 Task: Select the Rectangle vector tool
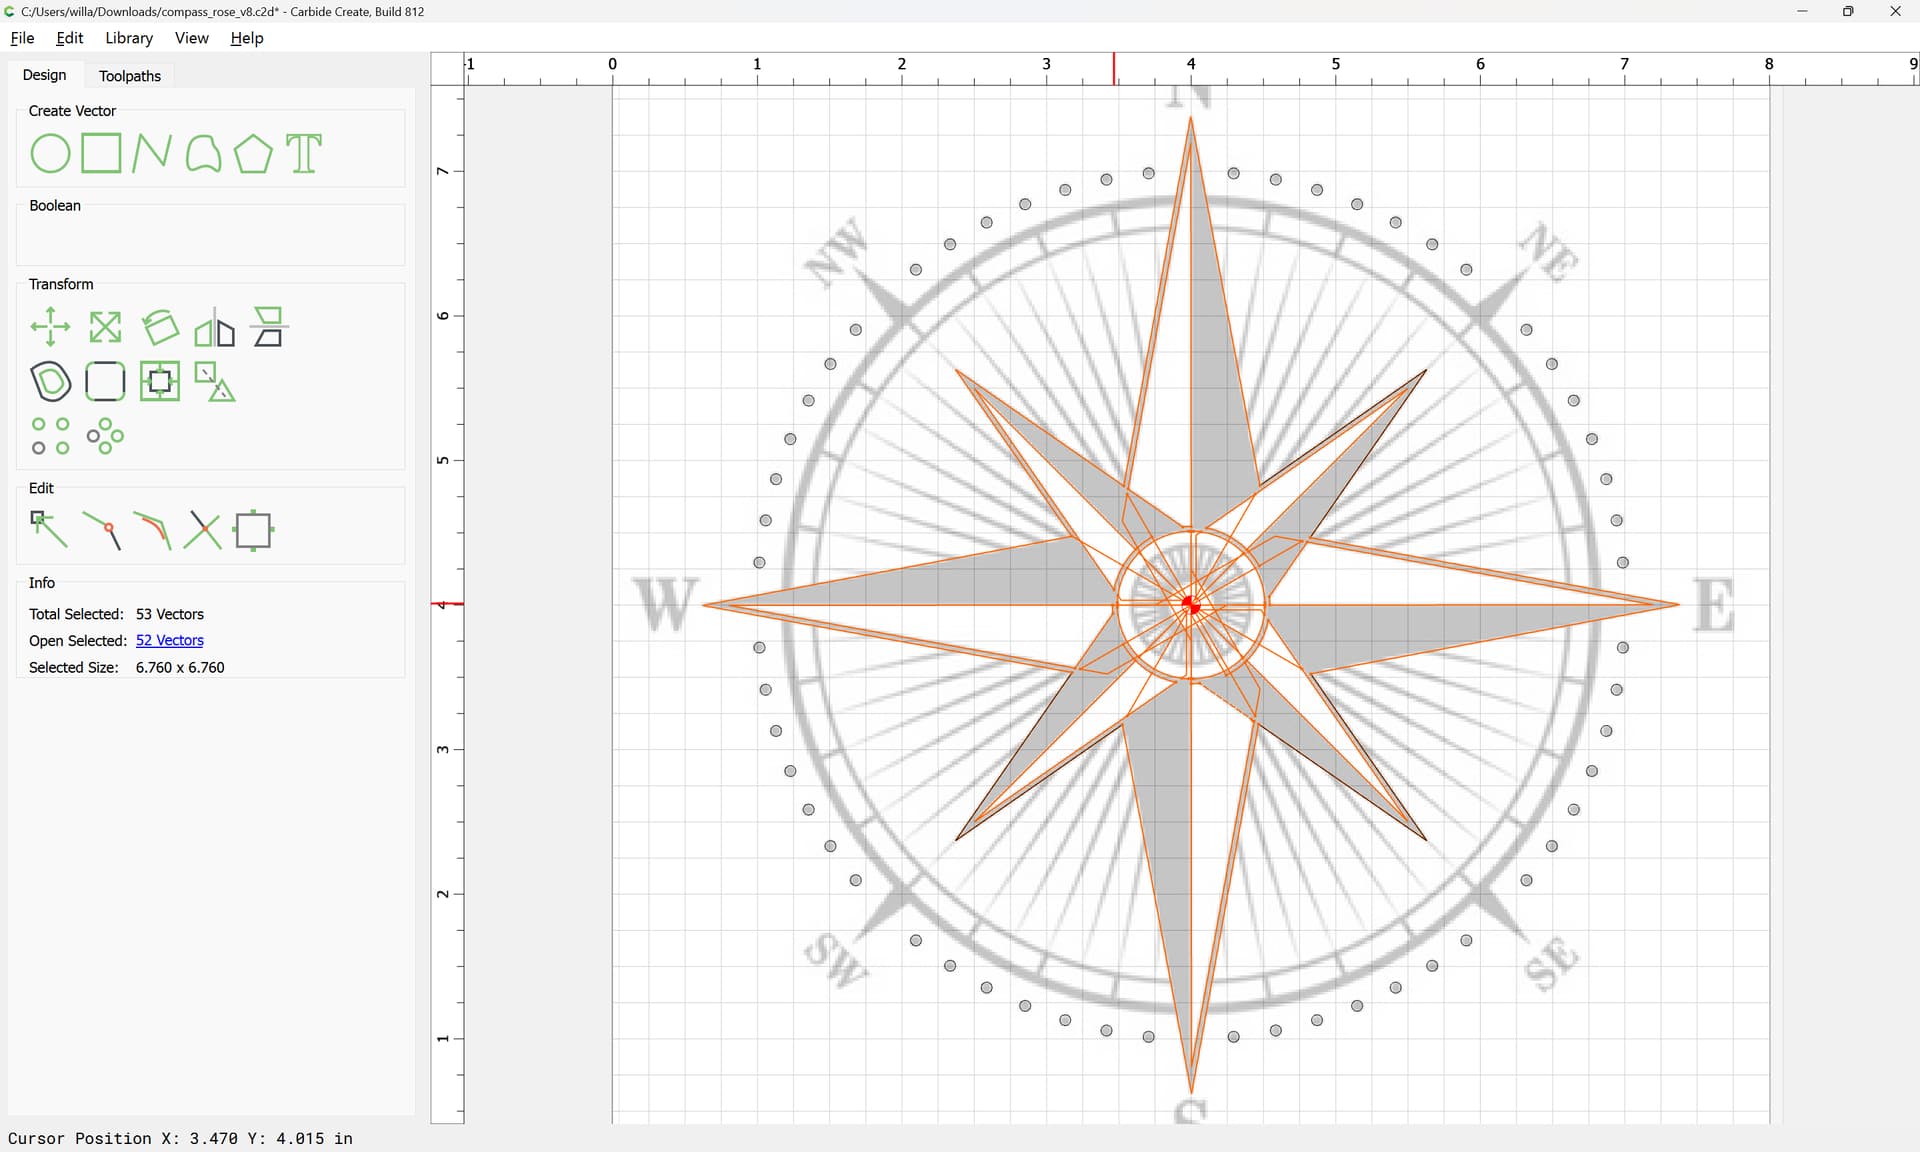101,154
